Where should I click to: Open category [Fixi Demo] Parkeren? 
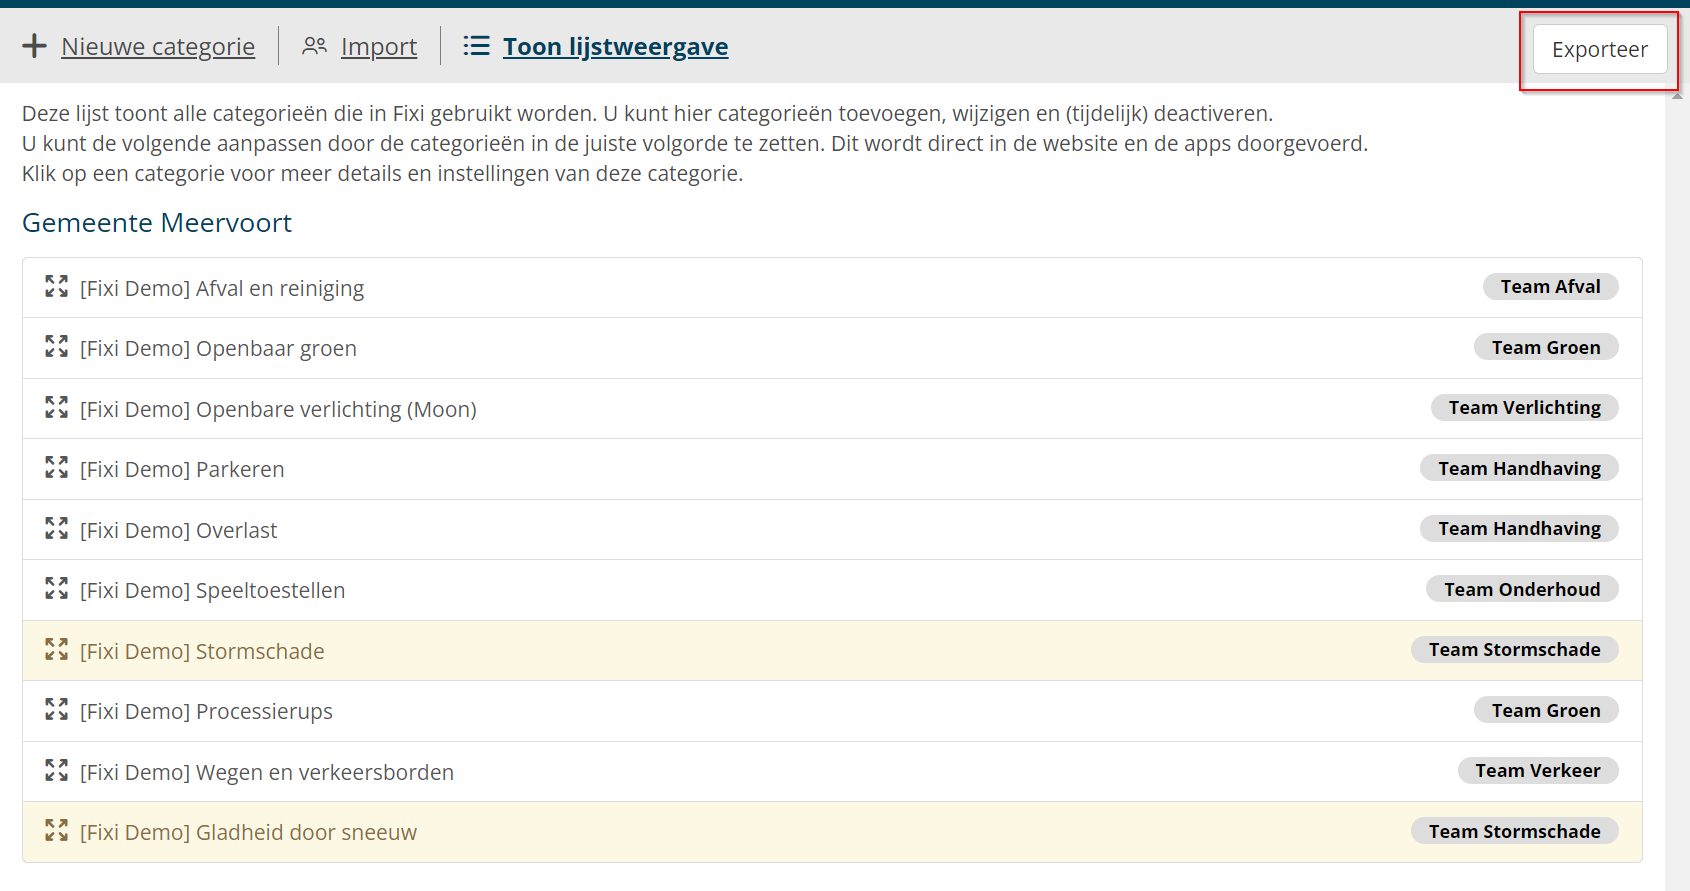182,469
